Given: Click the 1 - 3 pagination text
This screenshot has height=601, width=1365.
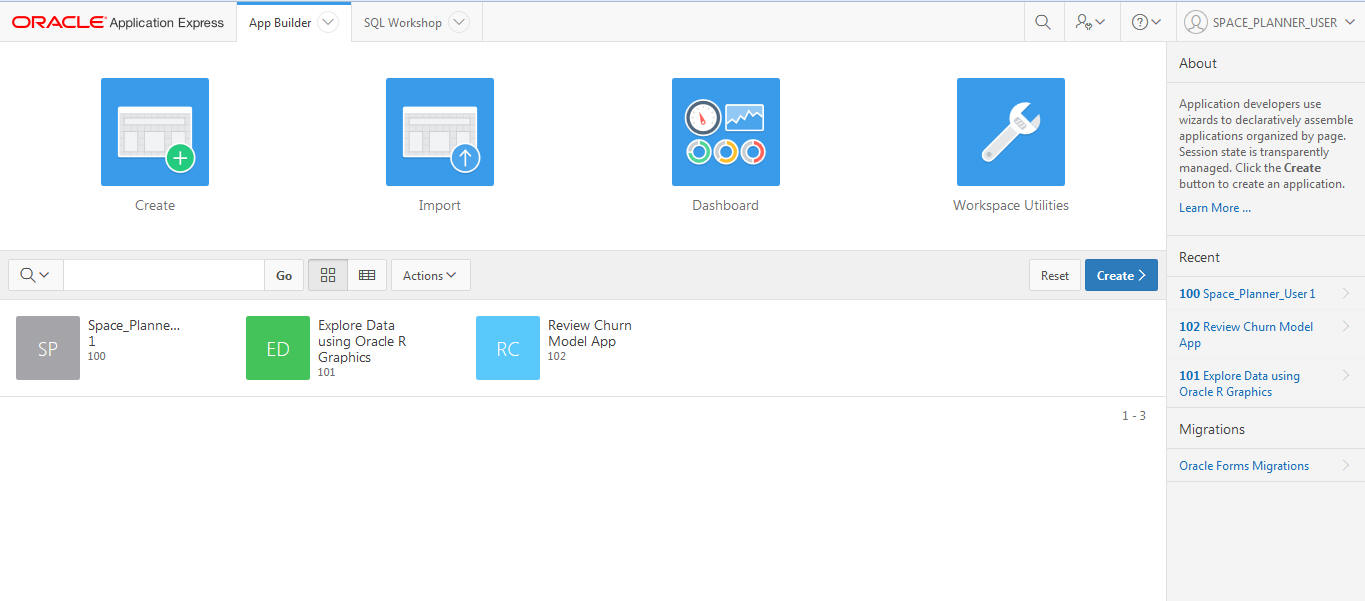Looking at the screenshot, I should pyautogui.click(x=1134, y=415).
